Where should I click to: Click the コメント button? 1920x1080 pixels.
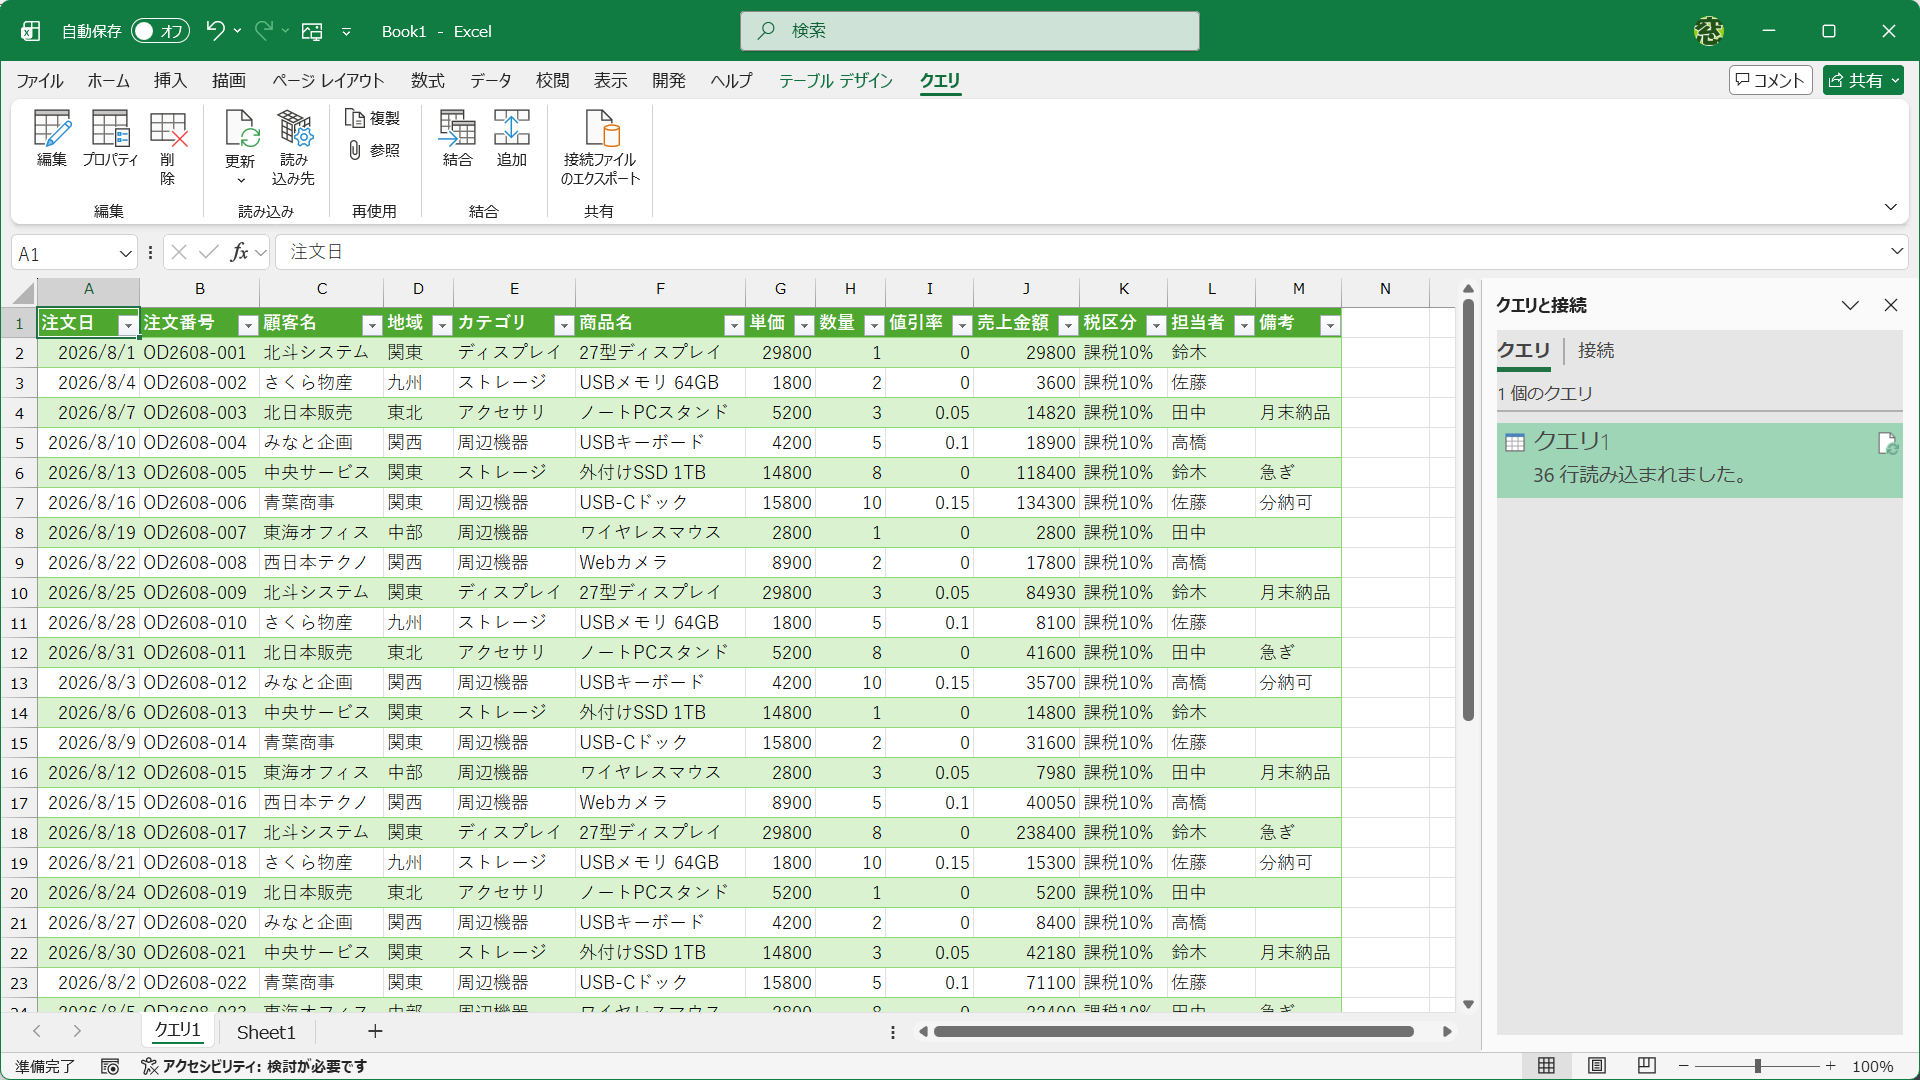(1770, 80)
